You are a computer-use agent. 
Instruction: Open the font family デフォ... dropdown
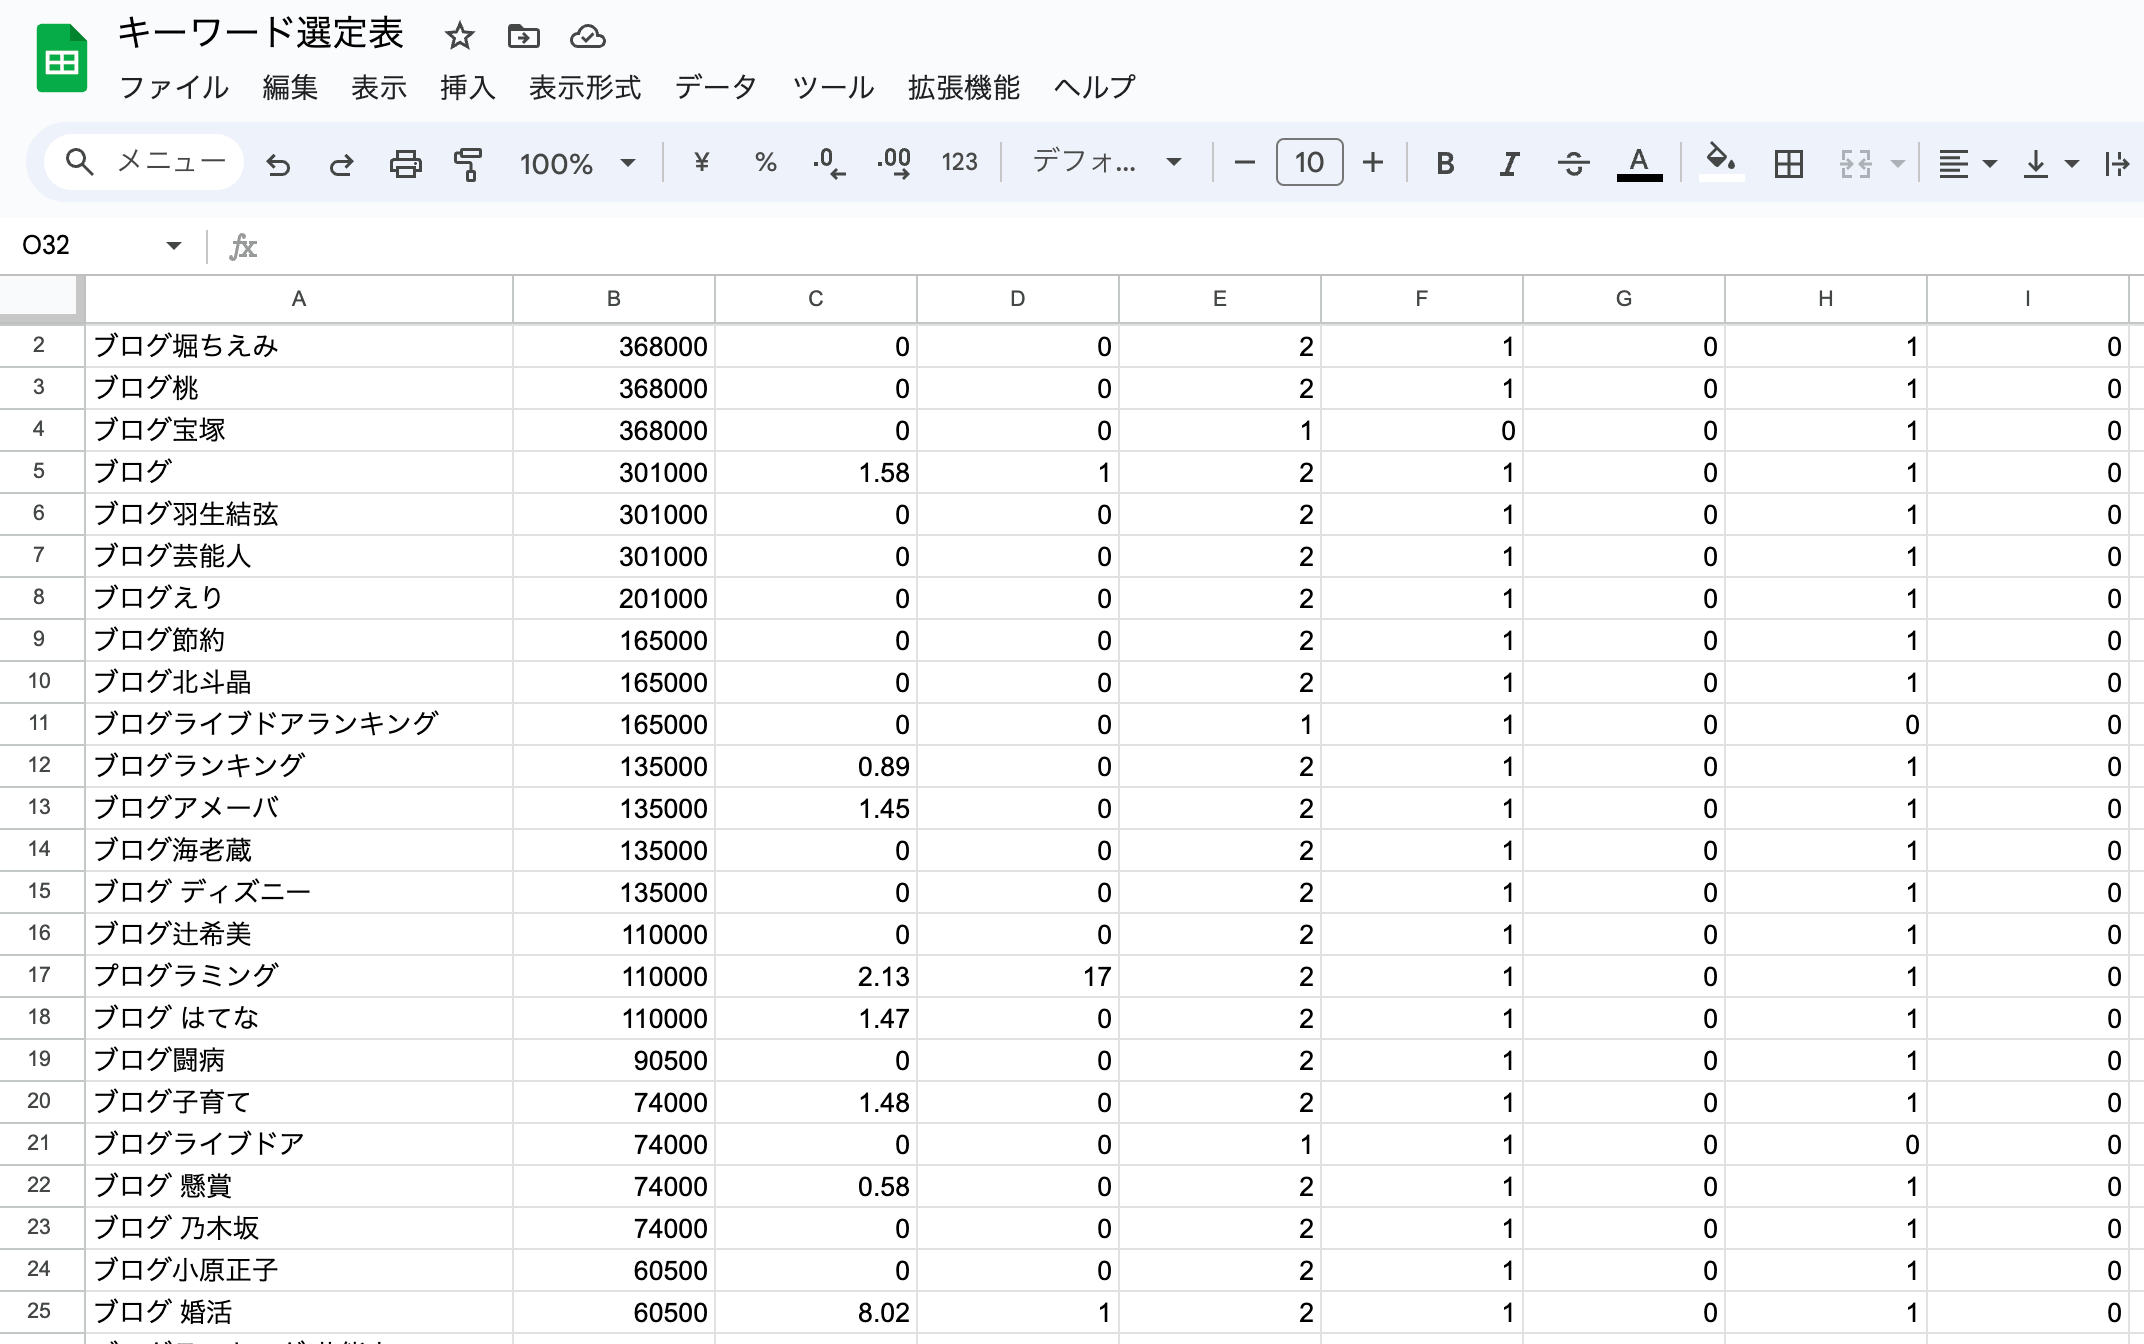[1108, 162]
